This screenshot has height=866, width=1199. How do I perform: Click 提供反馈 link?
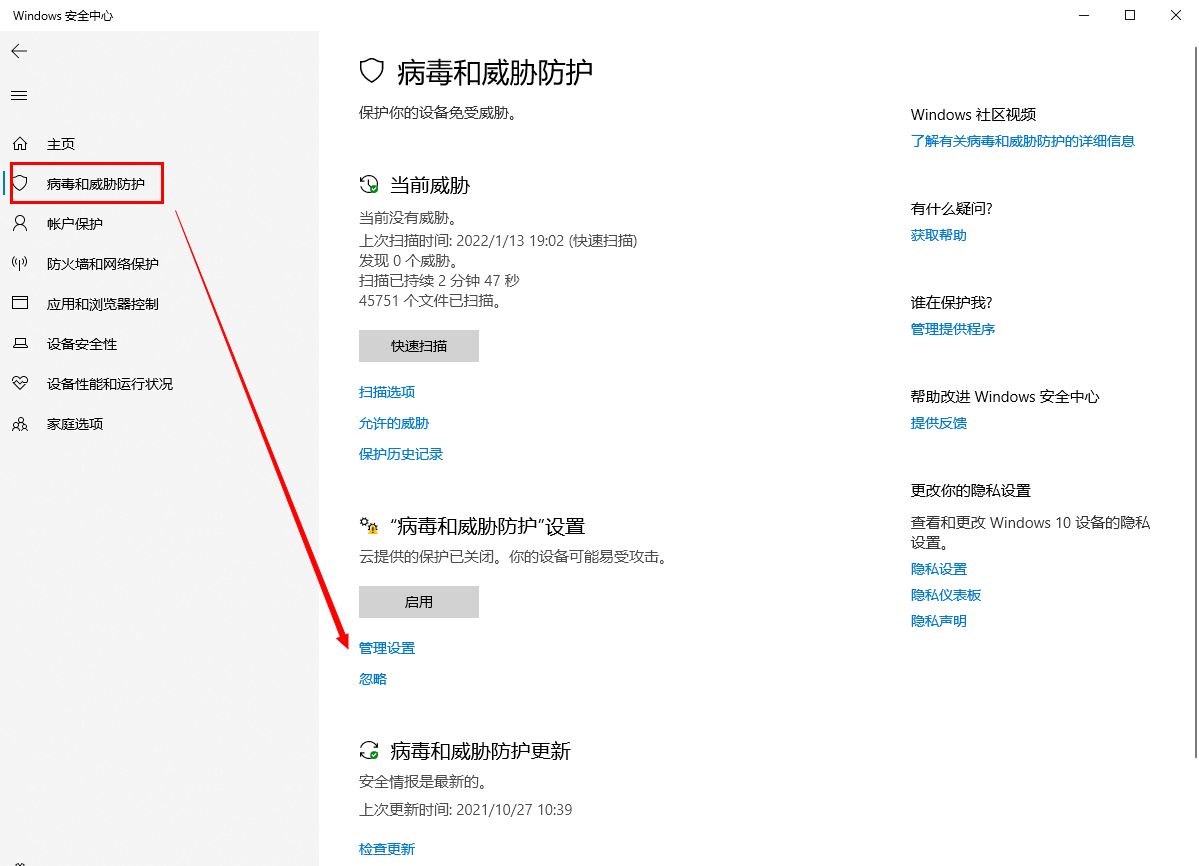938,423
